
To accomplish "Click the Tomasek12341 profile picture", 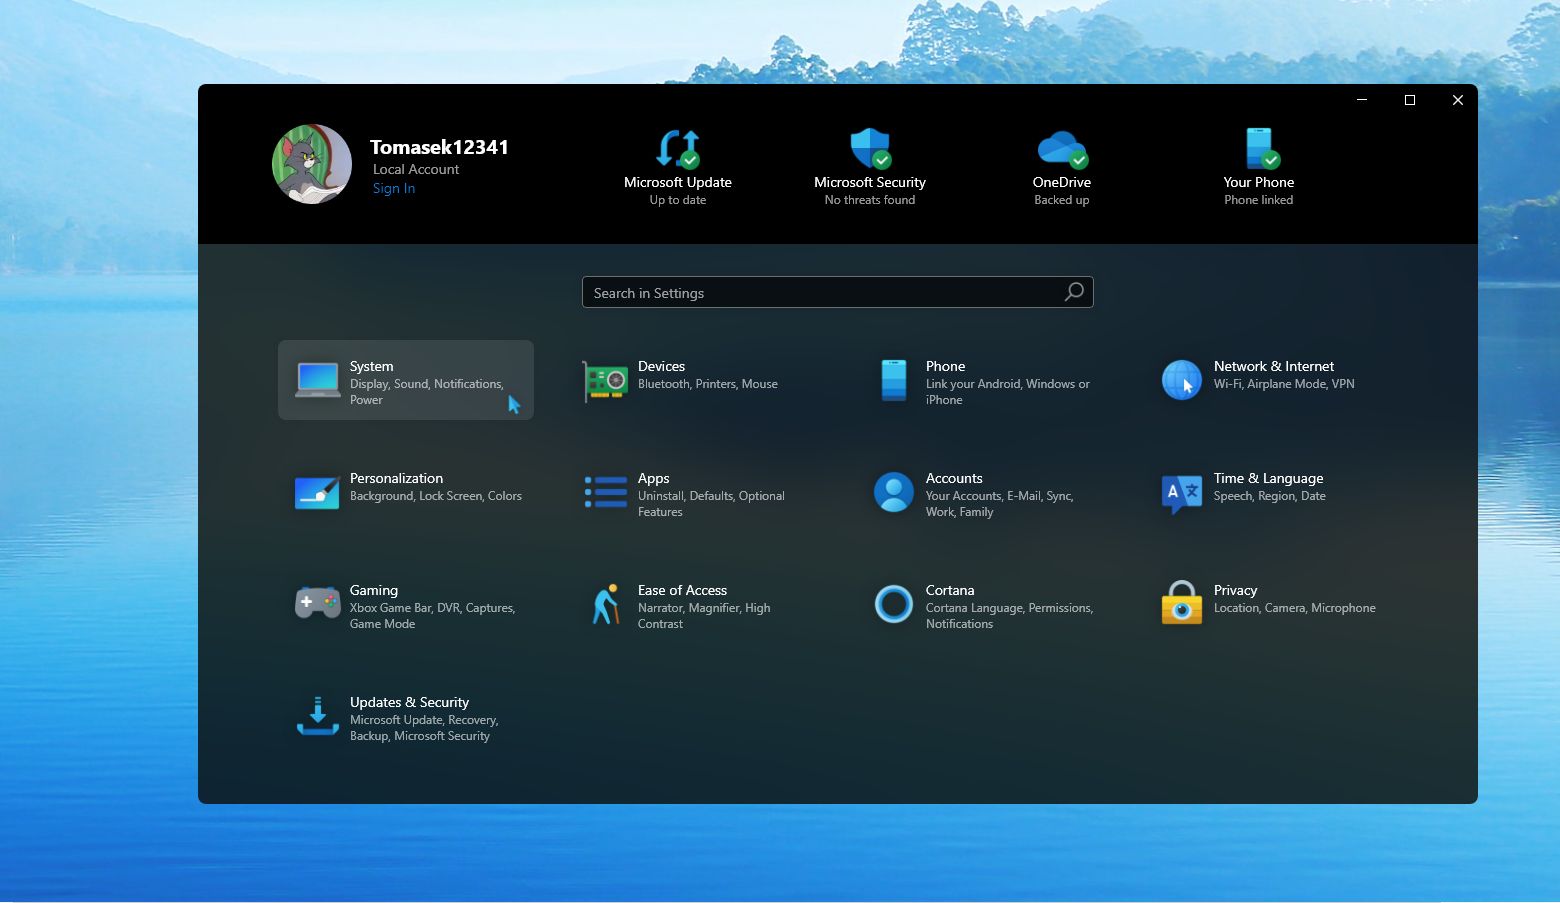I will [312, 164].
